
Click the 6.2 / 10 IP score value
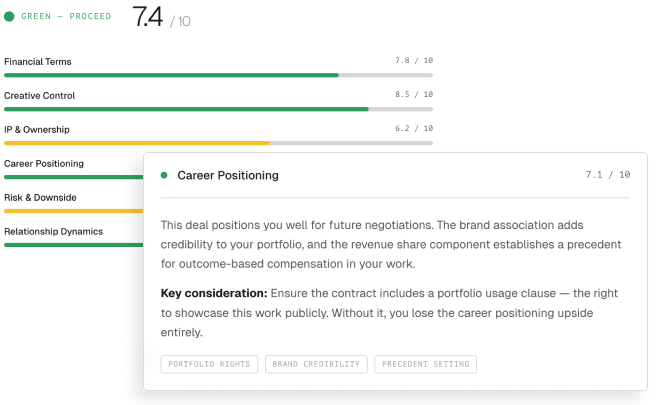[414, 129]
